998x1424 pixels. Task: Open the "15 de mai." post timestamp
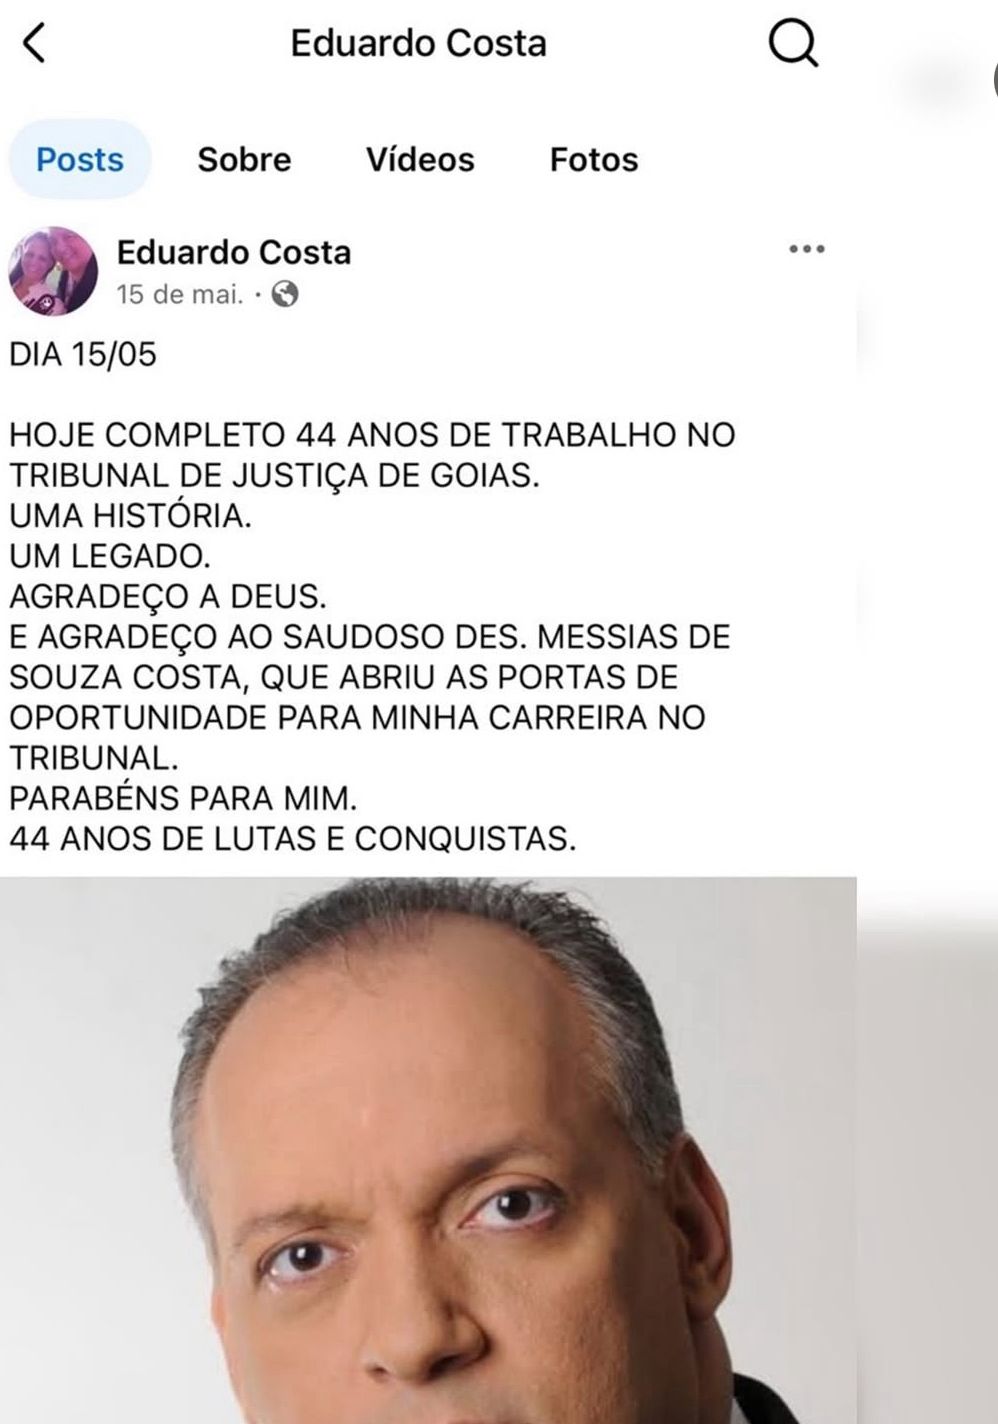(x=180, y=295)
